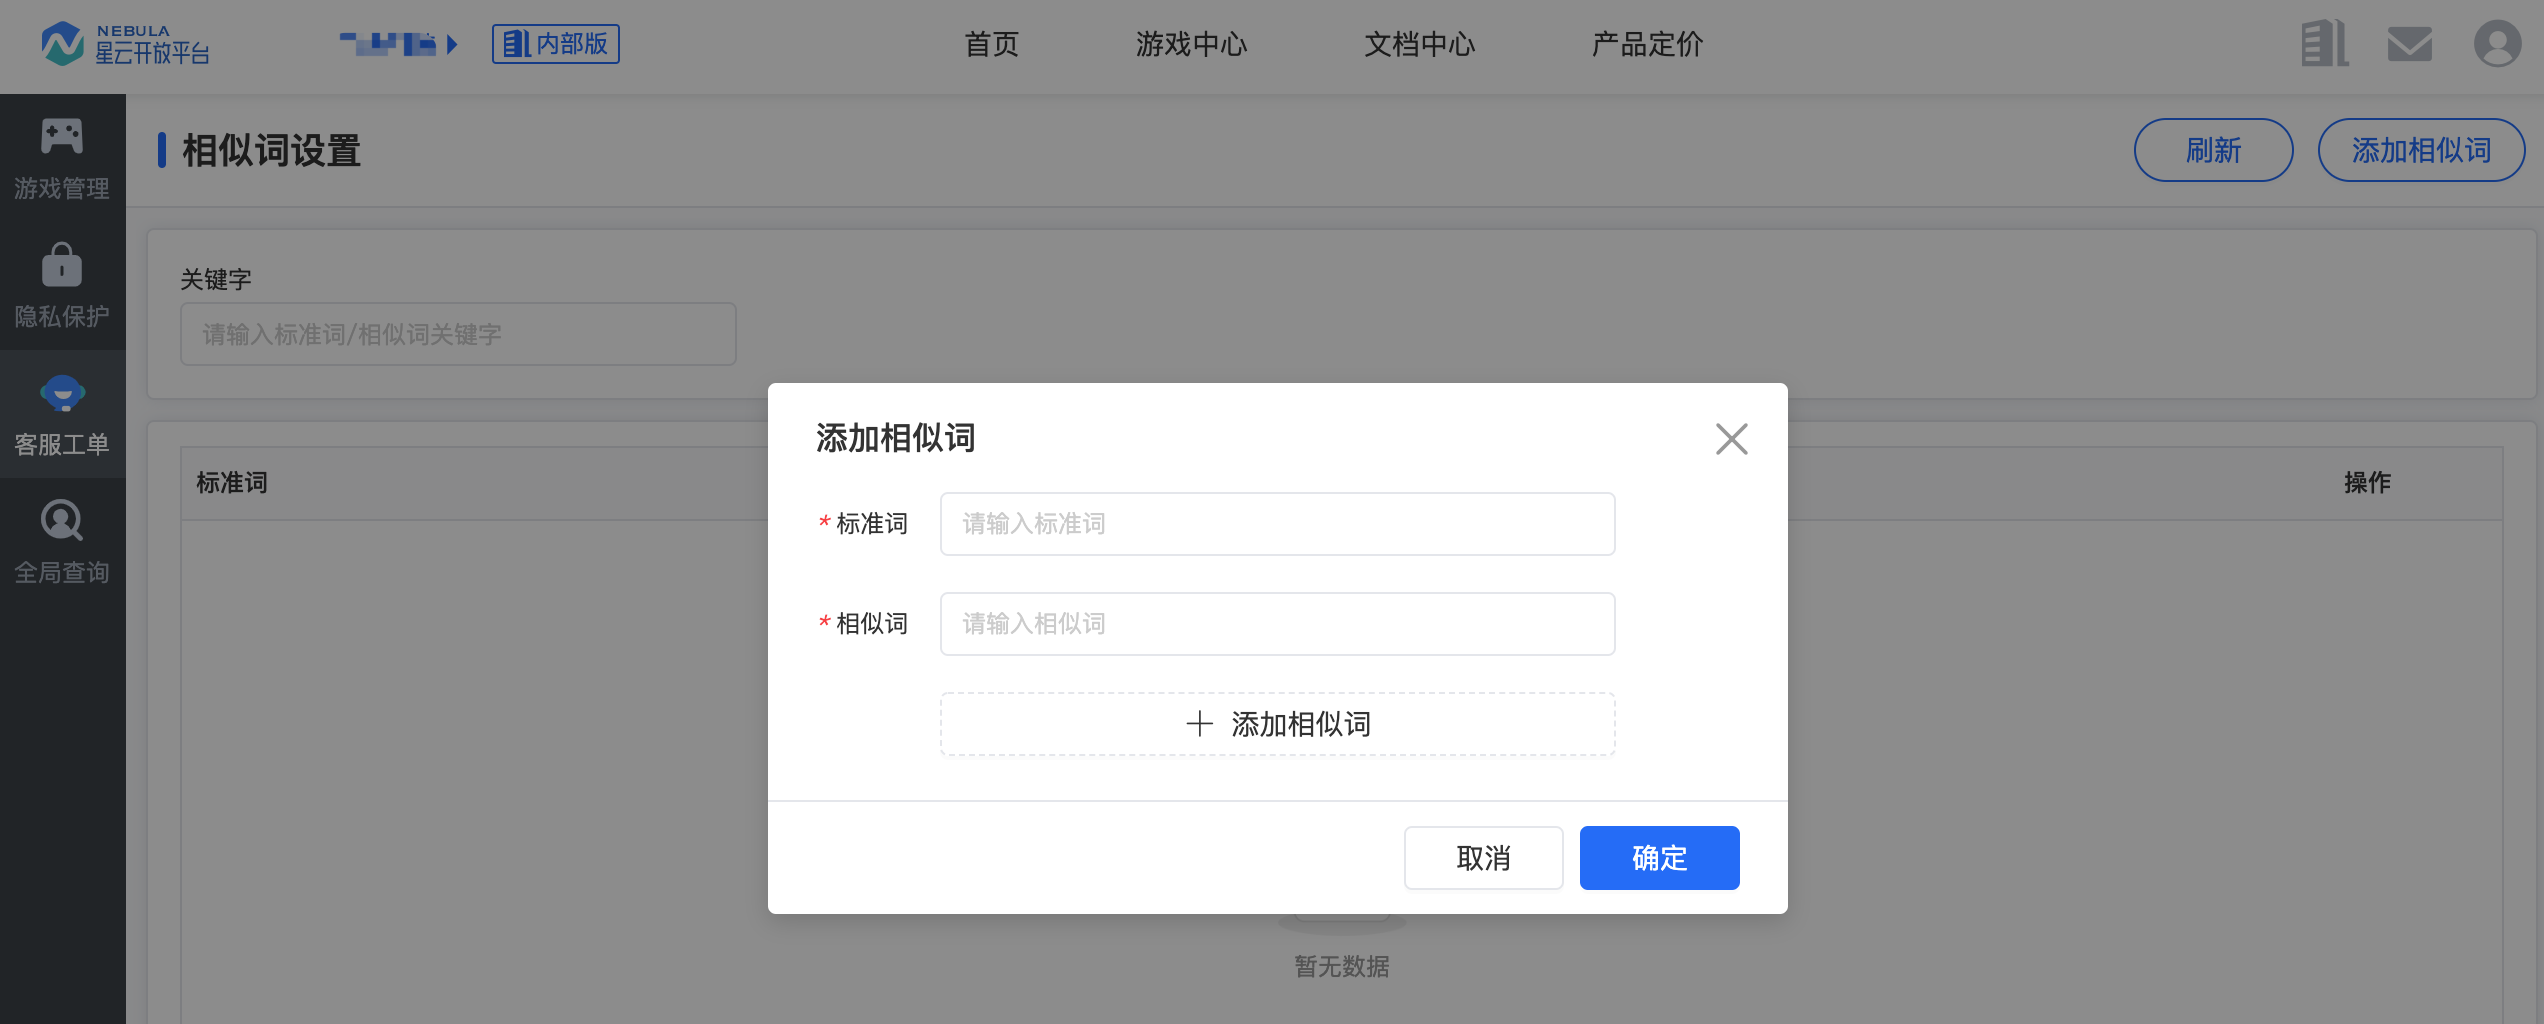Open the 全局查询 search sidebar icon
The image size is (2544, 1024).
coord(62,521)
